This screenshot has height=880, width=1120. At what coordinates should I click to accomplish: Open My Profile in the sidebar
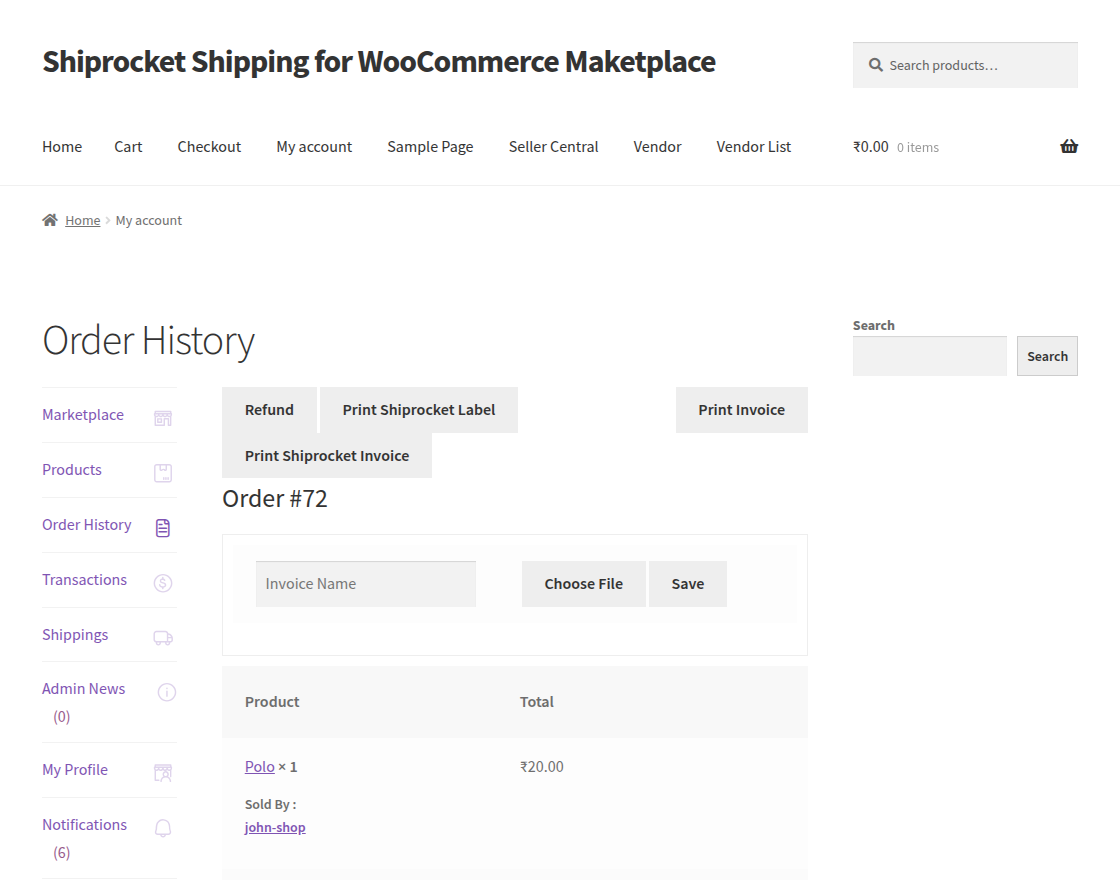pyautogui.click(x=75, y=770)
